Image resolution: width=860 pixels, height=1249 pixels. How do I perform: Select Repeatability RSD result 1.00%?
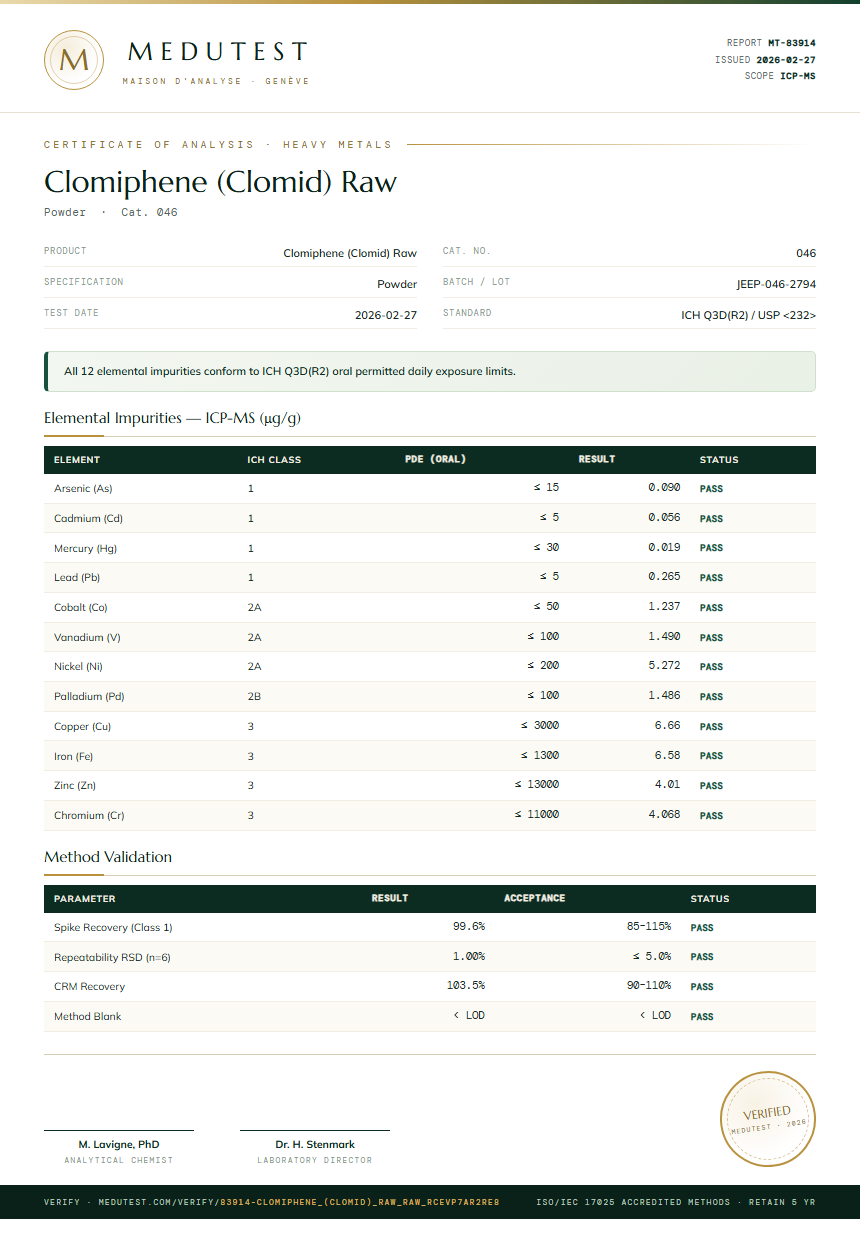(469, 957)
